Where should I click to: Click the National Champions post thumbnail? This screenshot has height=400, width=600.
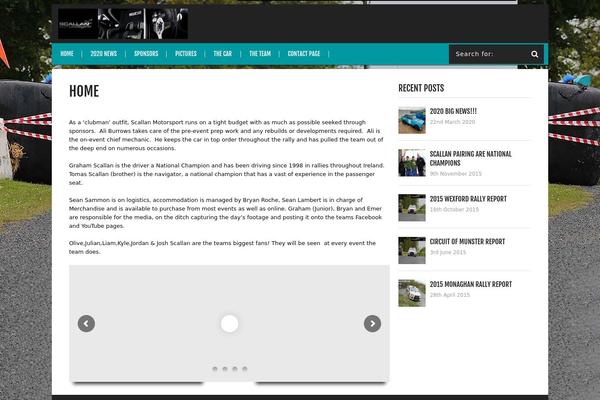(x=412, y=163)
